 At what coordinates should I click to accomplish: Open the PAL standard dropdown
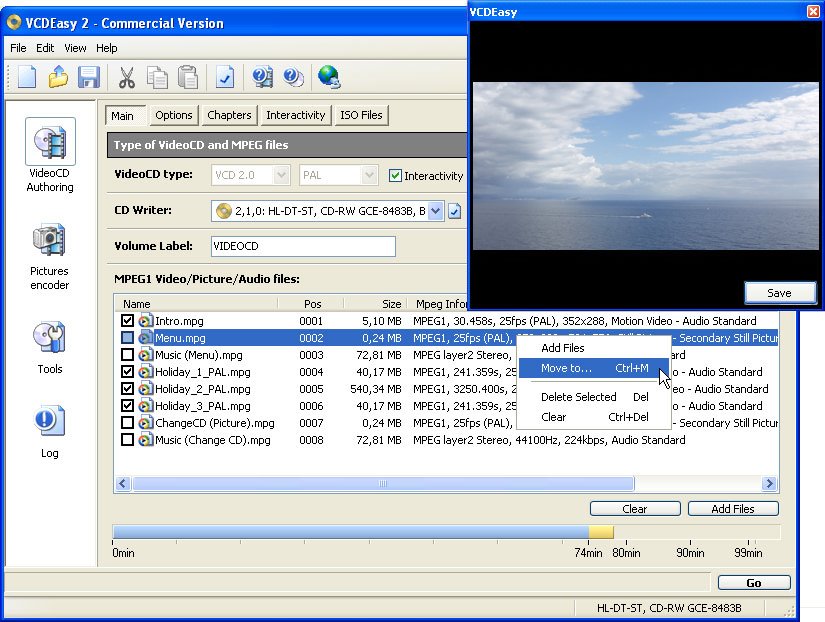pyautogui.click(x=338, y=175)
